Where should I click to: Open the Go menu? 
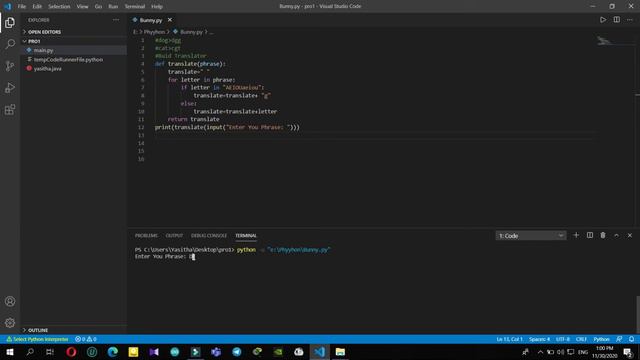[98, 7]
